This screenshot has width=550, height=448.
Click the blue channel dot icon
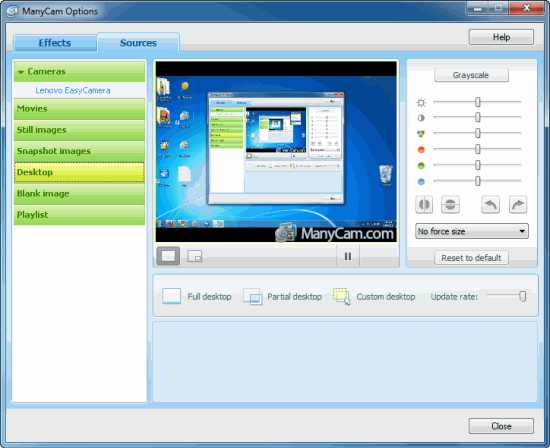click(421, 181)
